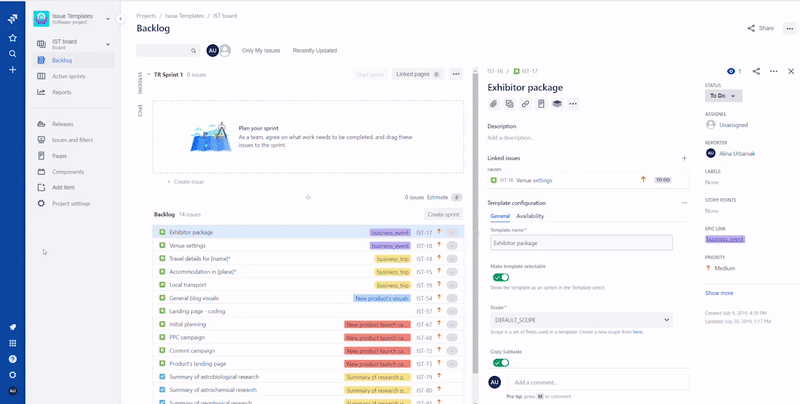800x404 pixels.
Task: Click the create plus icon in the blue sidebar
Action: 13,69
